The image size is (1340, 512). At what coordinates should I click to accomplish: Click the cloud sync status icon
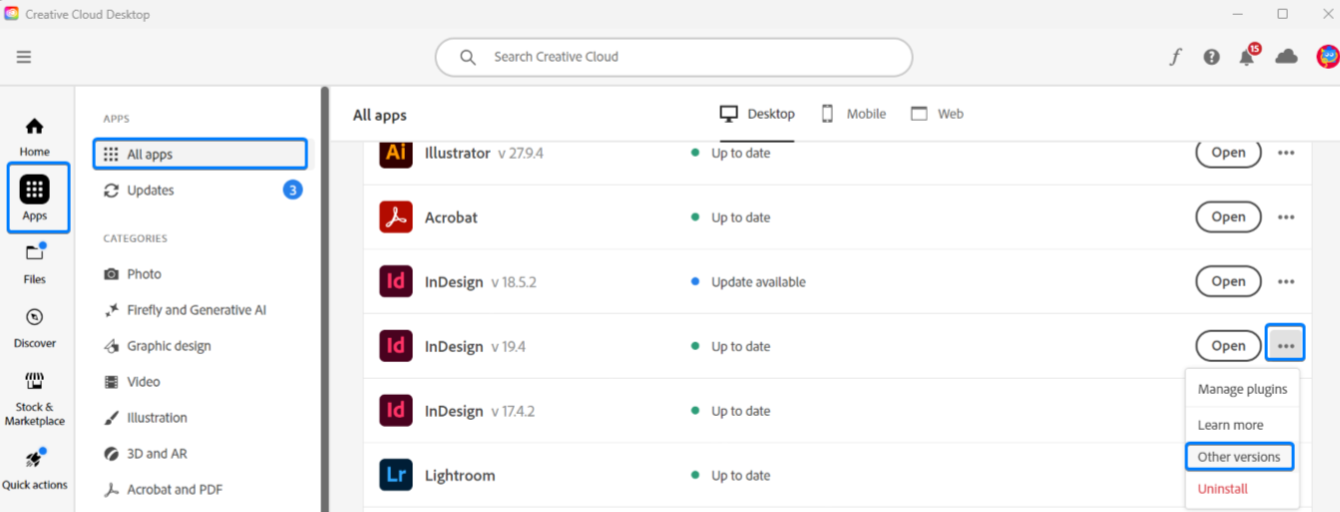[x=1287, y=57]
